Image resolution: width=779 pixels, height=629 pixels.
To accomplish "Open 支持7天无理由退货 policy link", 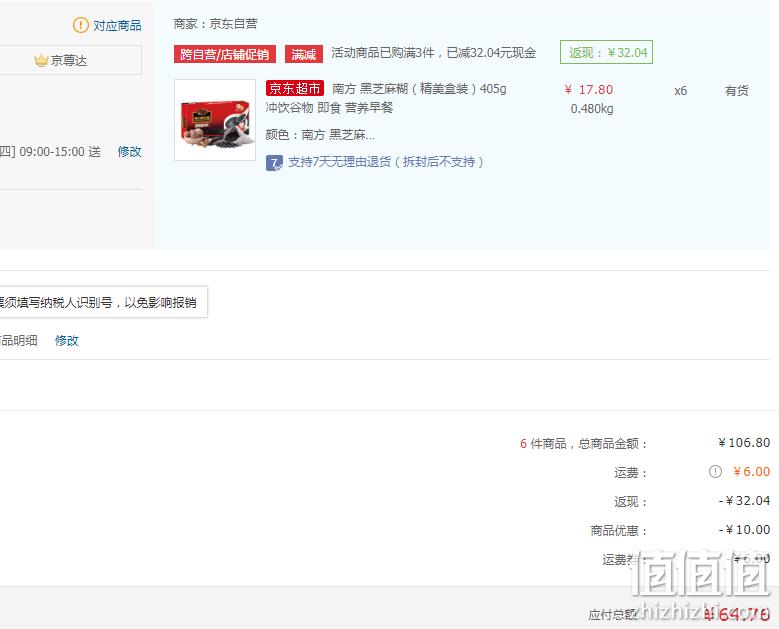I will pyautogui.click(x=386, y=162).
